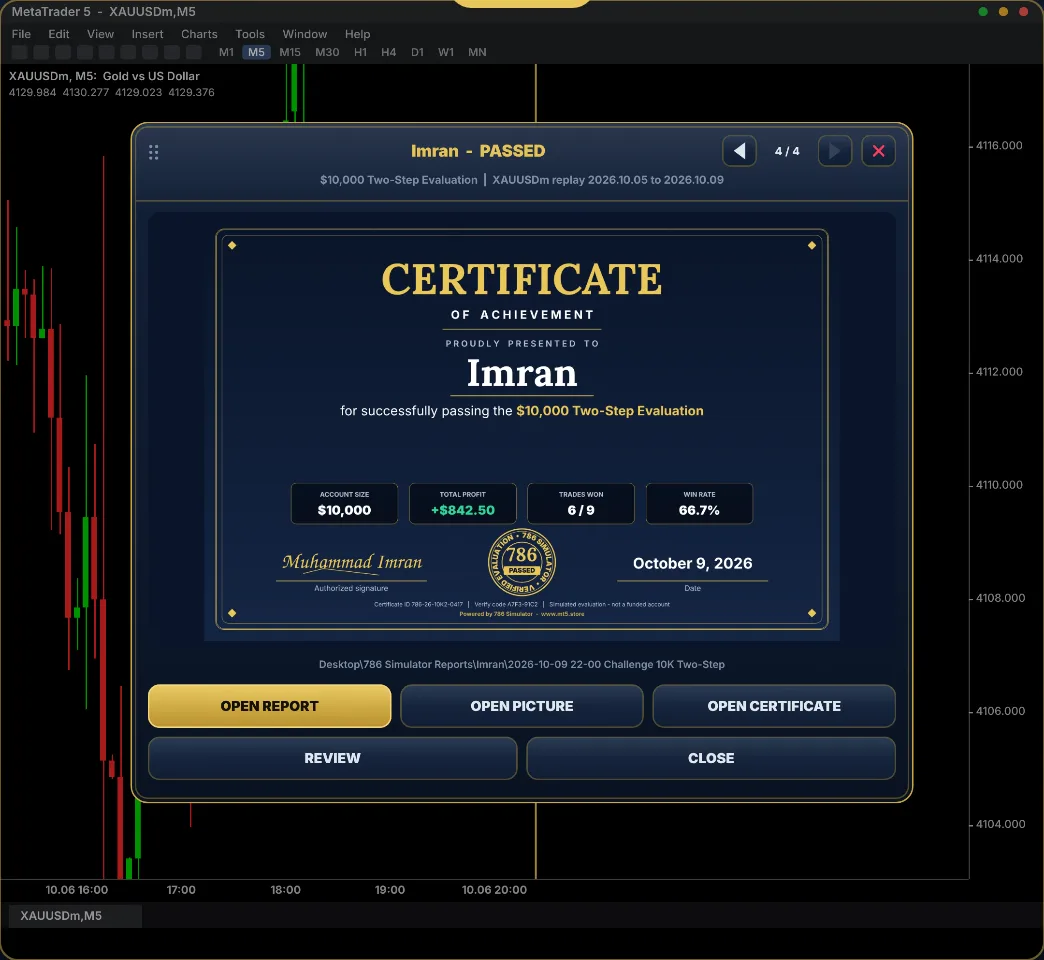1044x960 pixels.
Task: Switch to the M1 timeframe
Action: (226, 52)
